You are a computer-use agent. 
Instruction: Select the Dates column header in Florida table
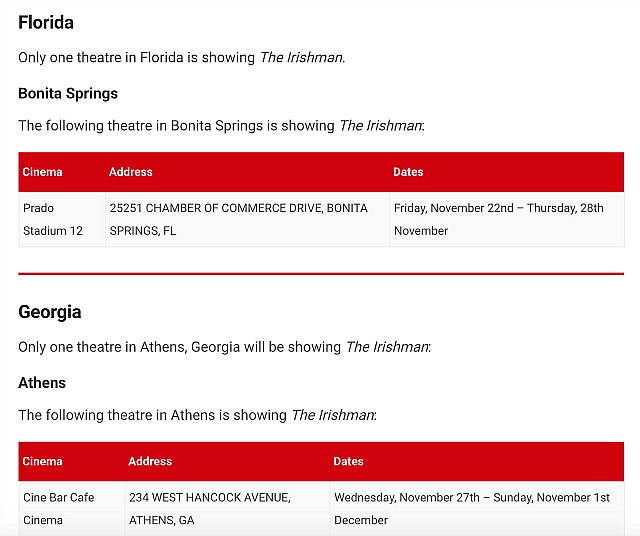(408, 172)
